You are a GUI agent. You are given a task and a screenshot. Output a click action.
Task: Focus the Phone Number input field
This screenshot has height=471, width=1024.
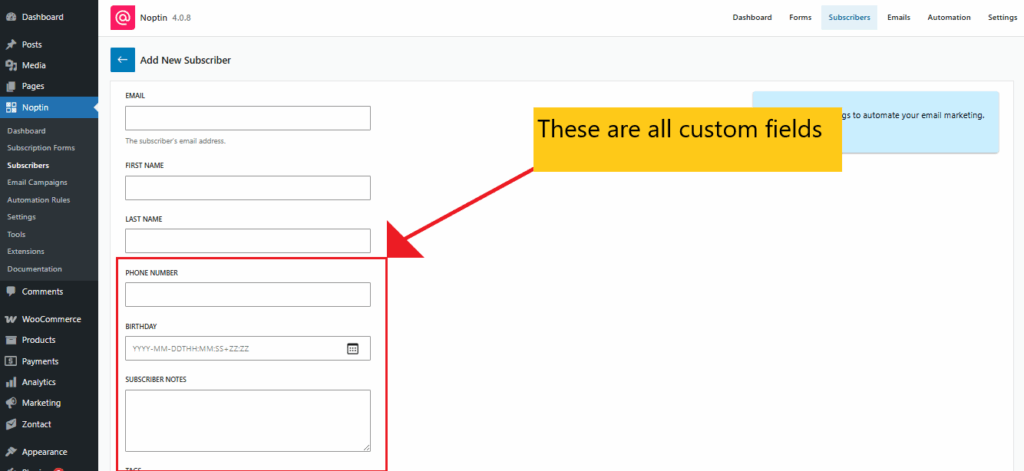coord(248,295)
